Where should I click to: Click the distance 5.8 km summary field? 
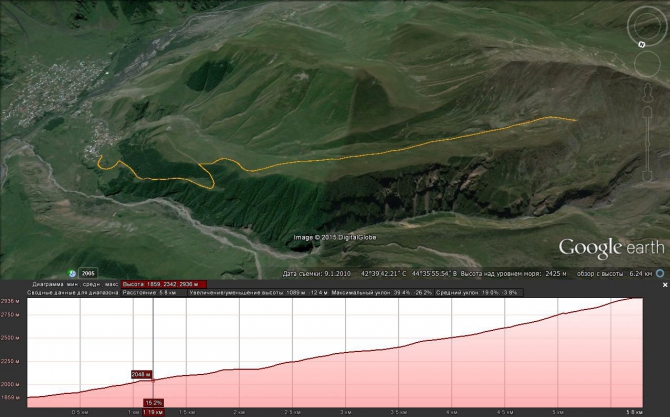137,292
